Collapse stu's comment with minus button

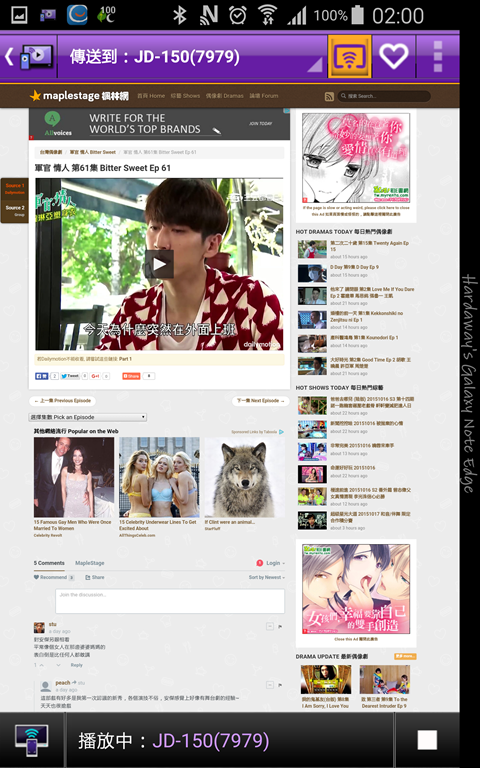pyautogui.click(x=270, y=626)
